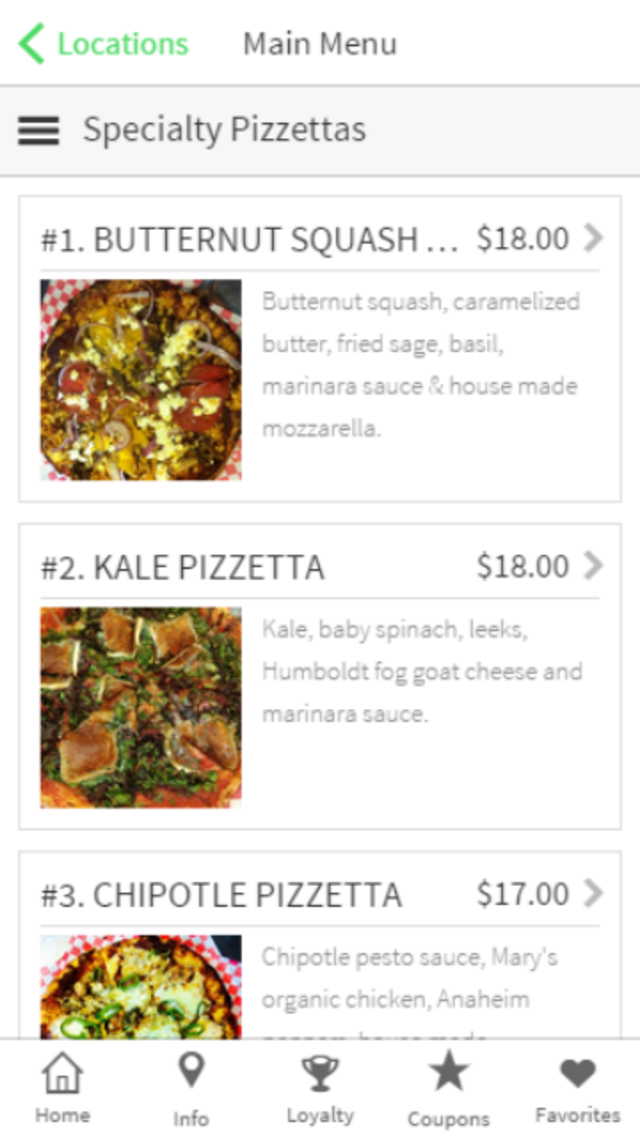The width and height of the screenshot is (640, 1136).
Task: Go back to Locations
Action: coord(122,44)
